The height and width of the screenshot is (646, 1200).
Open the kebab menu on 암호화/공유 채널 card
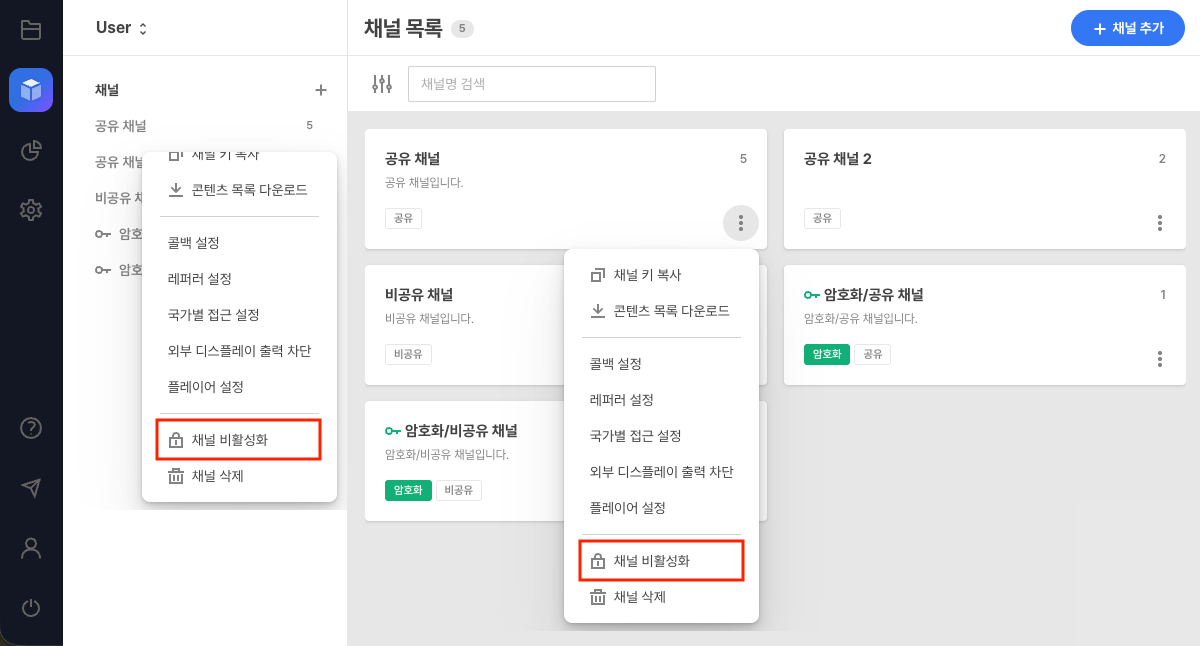(x=1159, y=358)
